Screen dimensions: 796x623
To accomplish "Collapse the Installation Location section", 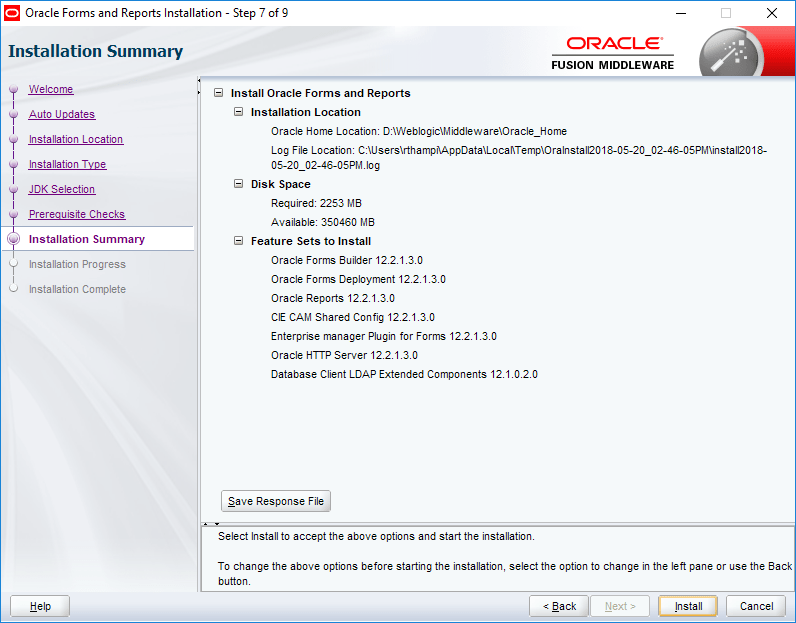I will [x=238, y=112].
